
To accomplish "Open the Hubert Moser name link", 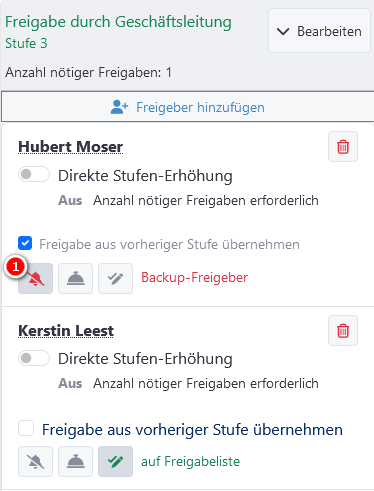I will tap(70, 147).
